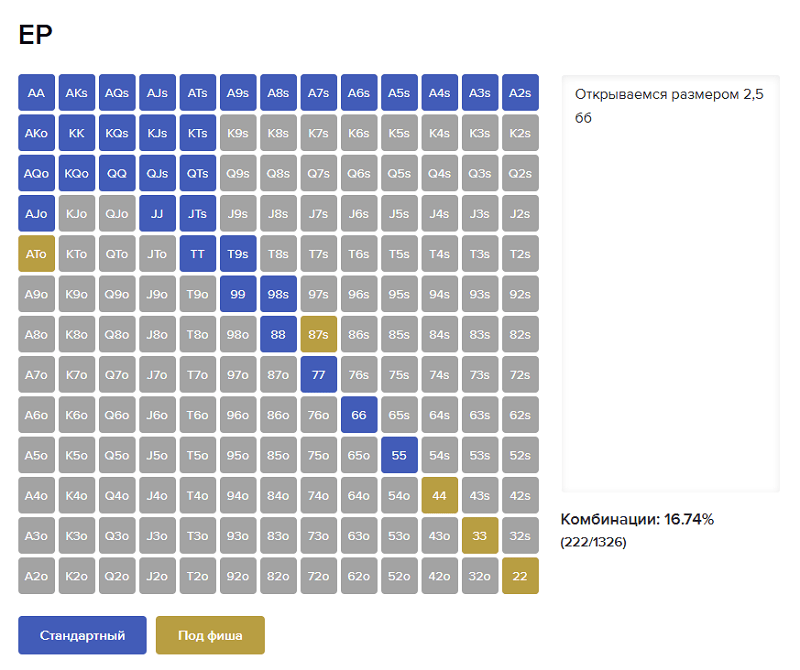Click the gray A2o hand cell

(x=36, y=576)
